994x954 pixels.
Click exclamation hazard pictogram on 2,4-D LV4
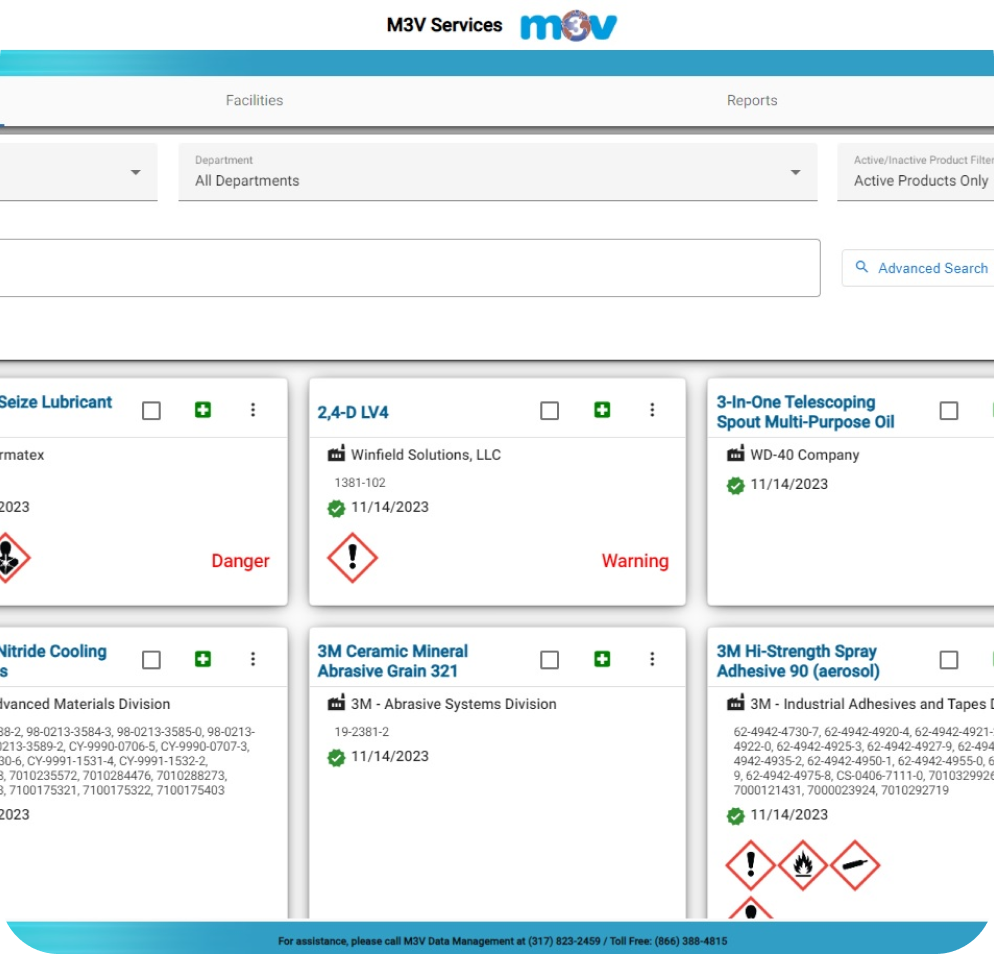coord(352,558)
